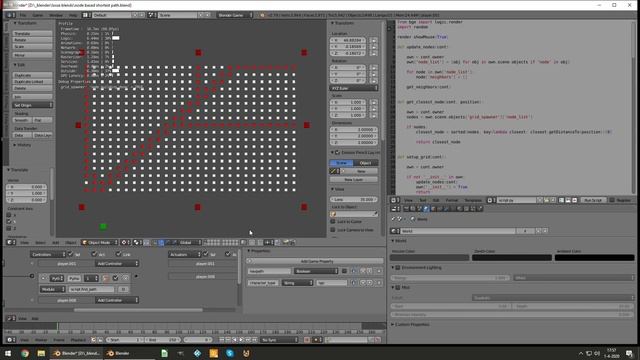The width and height of the screenshot is (640, 360).
Task: Open the Game menu
Action: click(38, 15)
